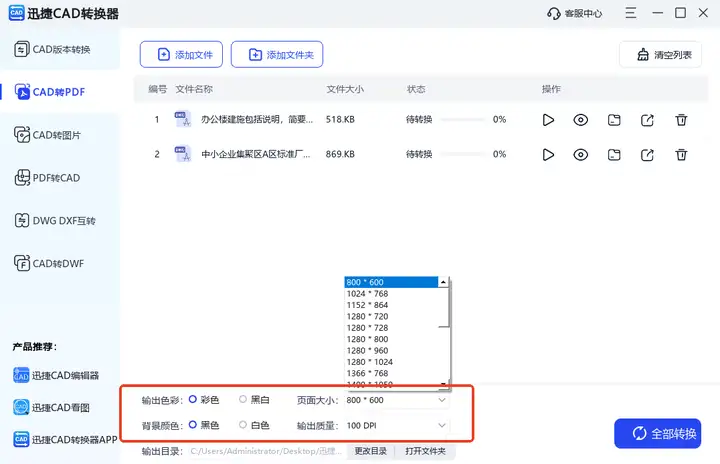Open 迅捷CAD看图 product recommendation

pyautogui.click(x=51, y=407)
